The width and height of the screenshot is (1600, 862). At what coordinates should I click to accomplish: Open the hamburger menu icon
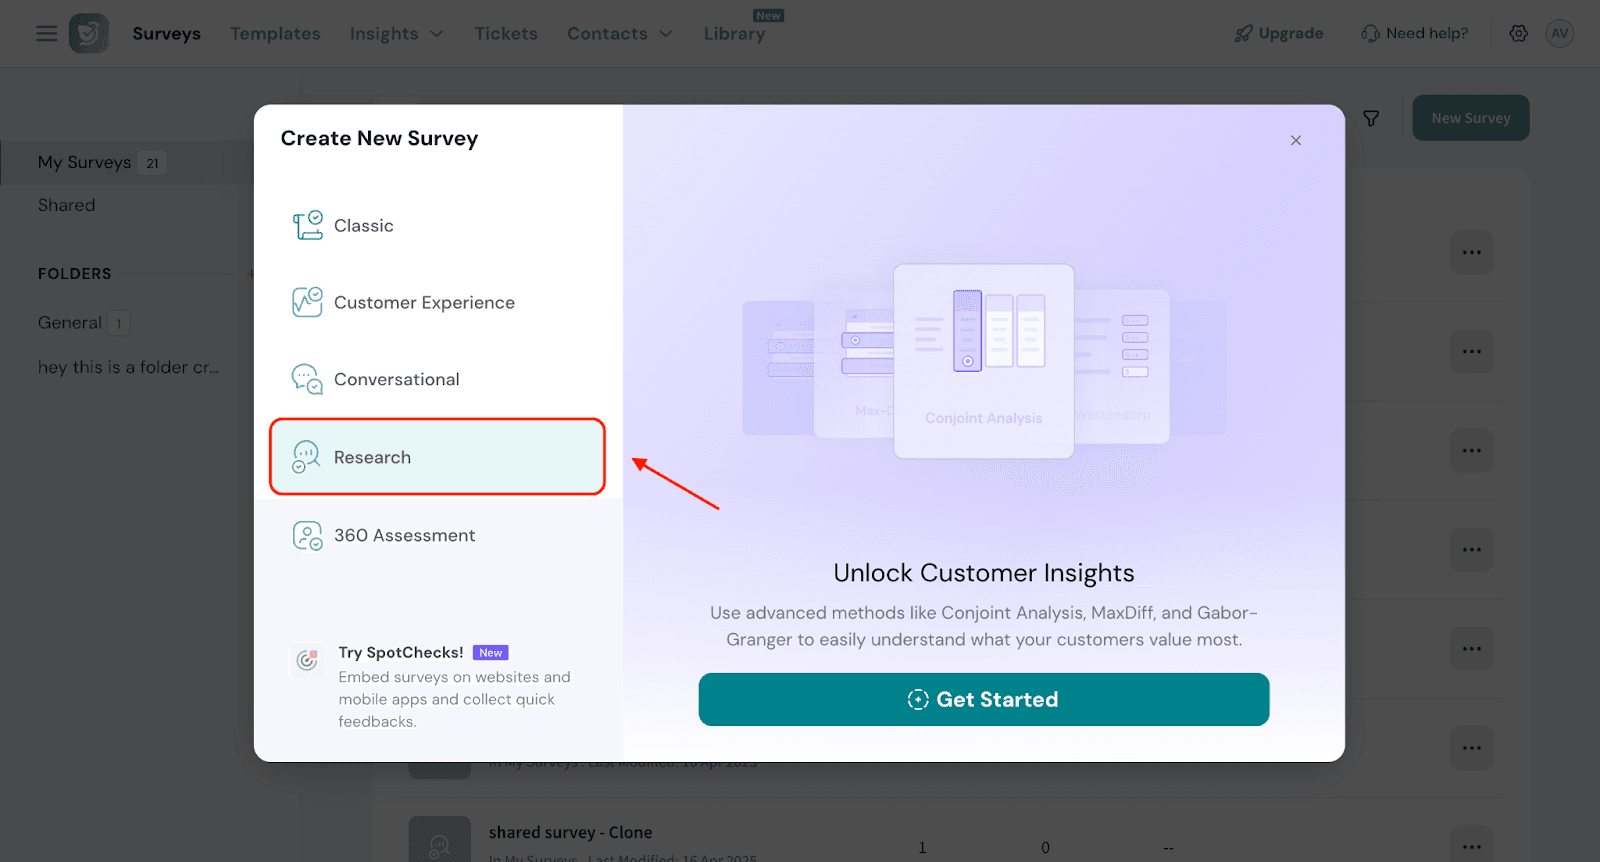click(x=46, y=33)
